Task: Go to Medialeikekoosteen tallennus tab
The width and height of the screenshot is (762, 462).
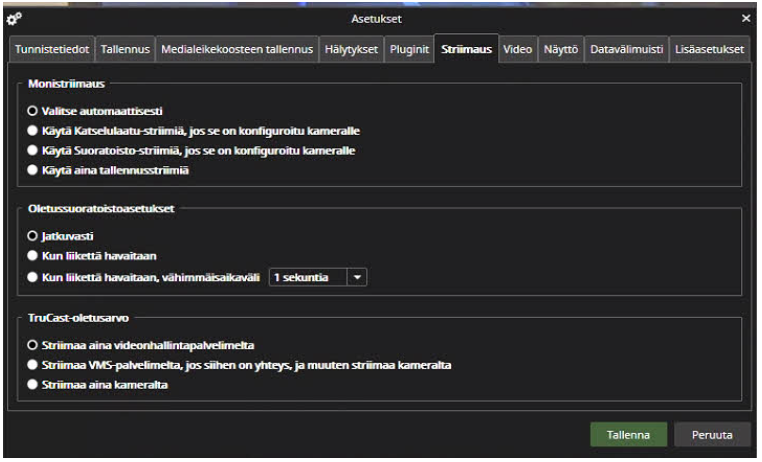Action: [x=237, y=49]
